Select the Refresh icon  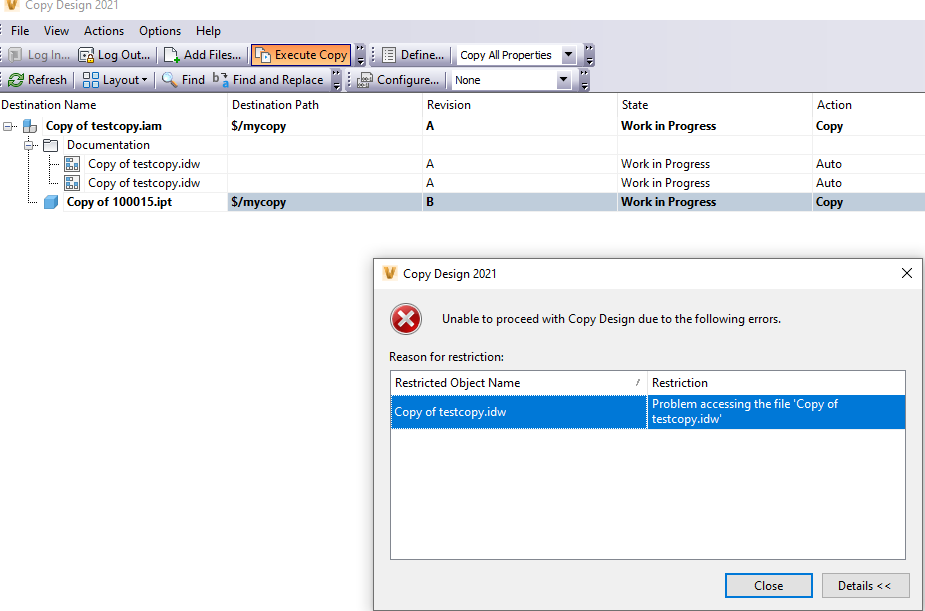coord(18,80)
